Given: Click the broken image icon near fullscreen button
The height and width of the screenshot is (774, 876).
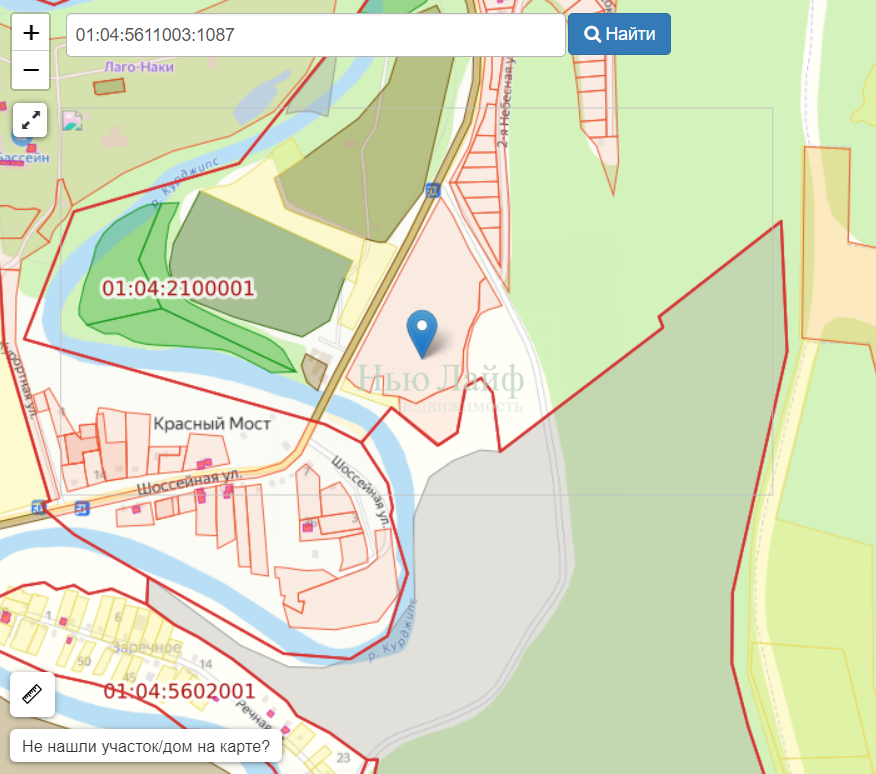Looking at the screenshot, I should [72, 121].
